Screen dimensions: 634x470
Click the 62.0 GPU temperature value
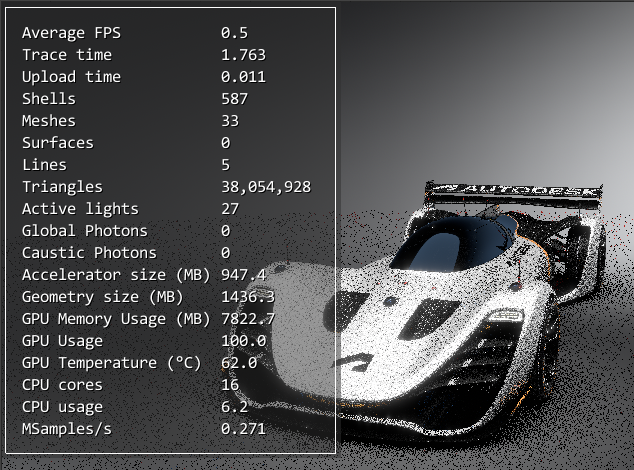pos(239,363)
